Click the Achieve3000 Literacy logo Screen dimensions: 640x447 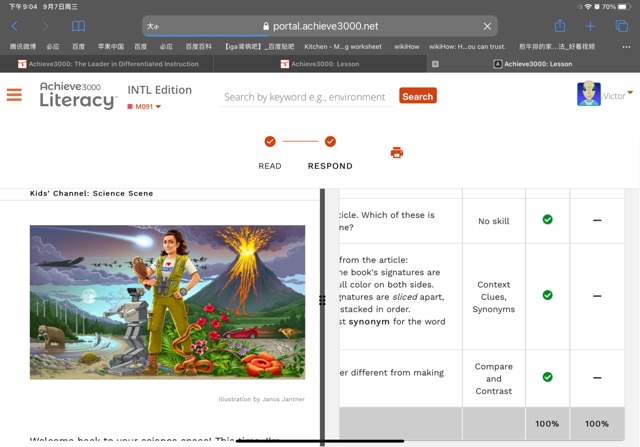point(78,95)
